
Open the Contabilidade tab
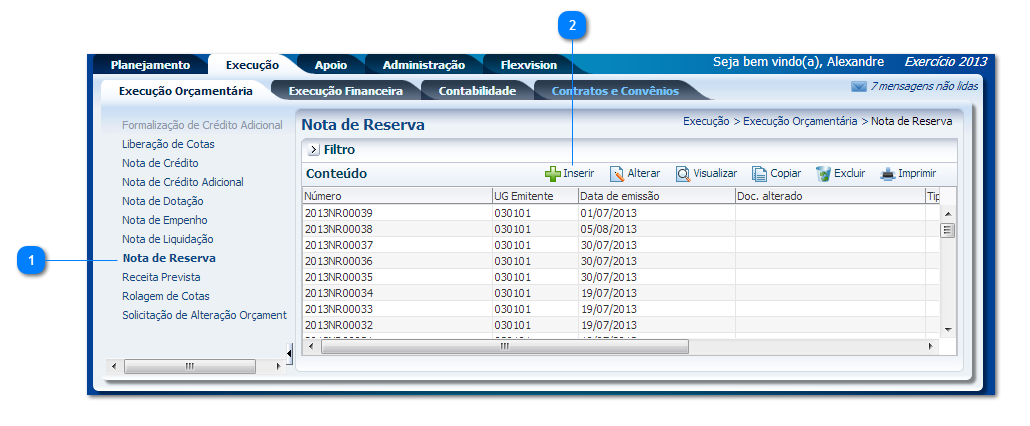point(477,91)
